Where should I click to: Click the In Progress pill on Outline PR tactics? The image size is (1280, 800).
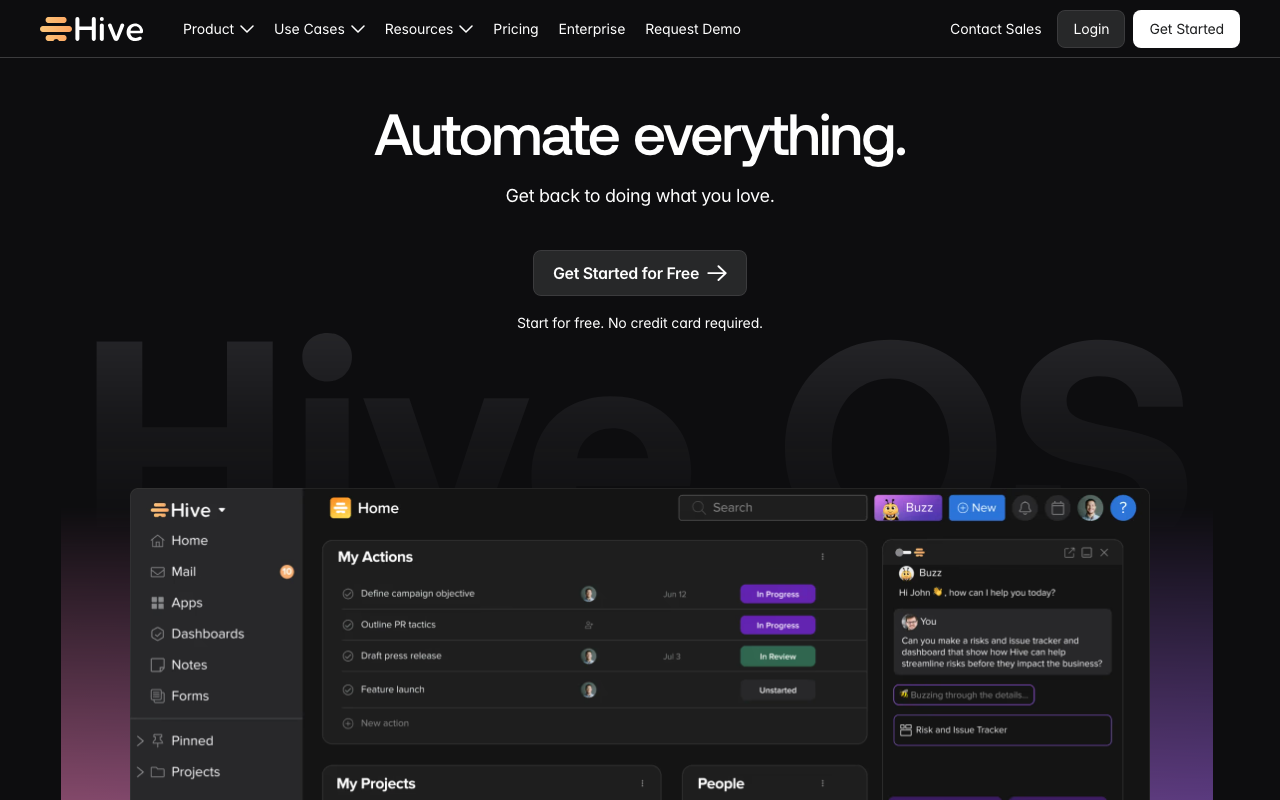(x=778, y=625)
